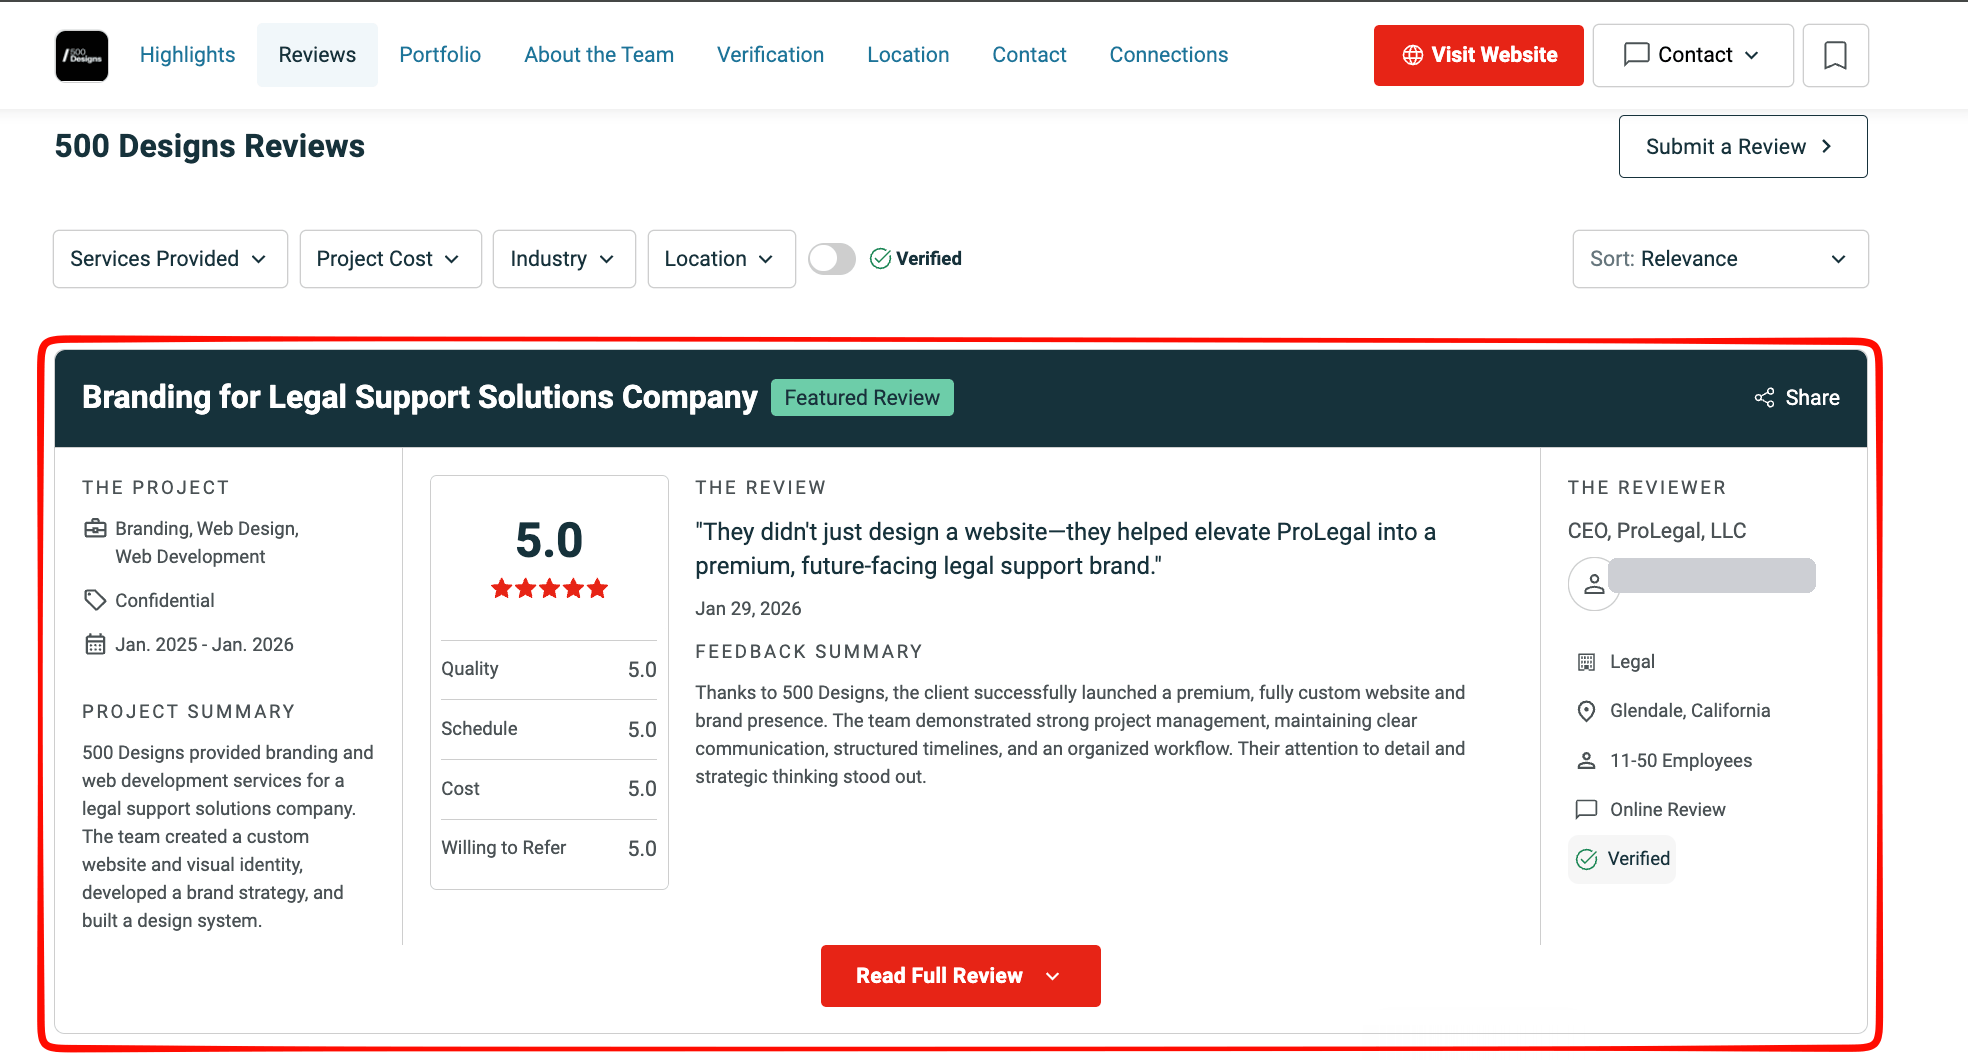The image size is (1968, 1060).
Task: Open the Industry filter dropdown
Action: [564, 259]
